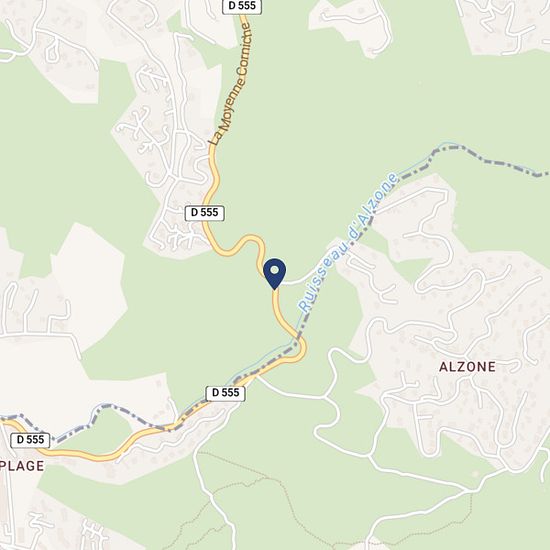
Task: Click the D 555 shield where stream meets the road
Action: click(225, 393)
